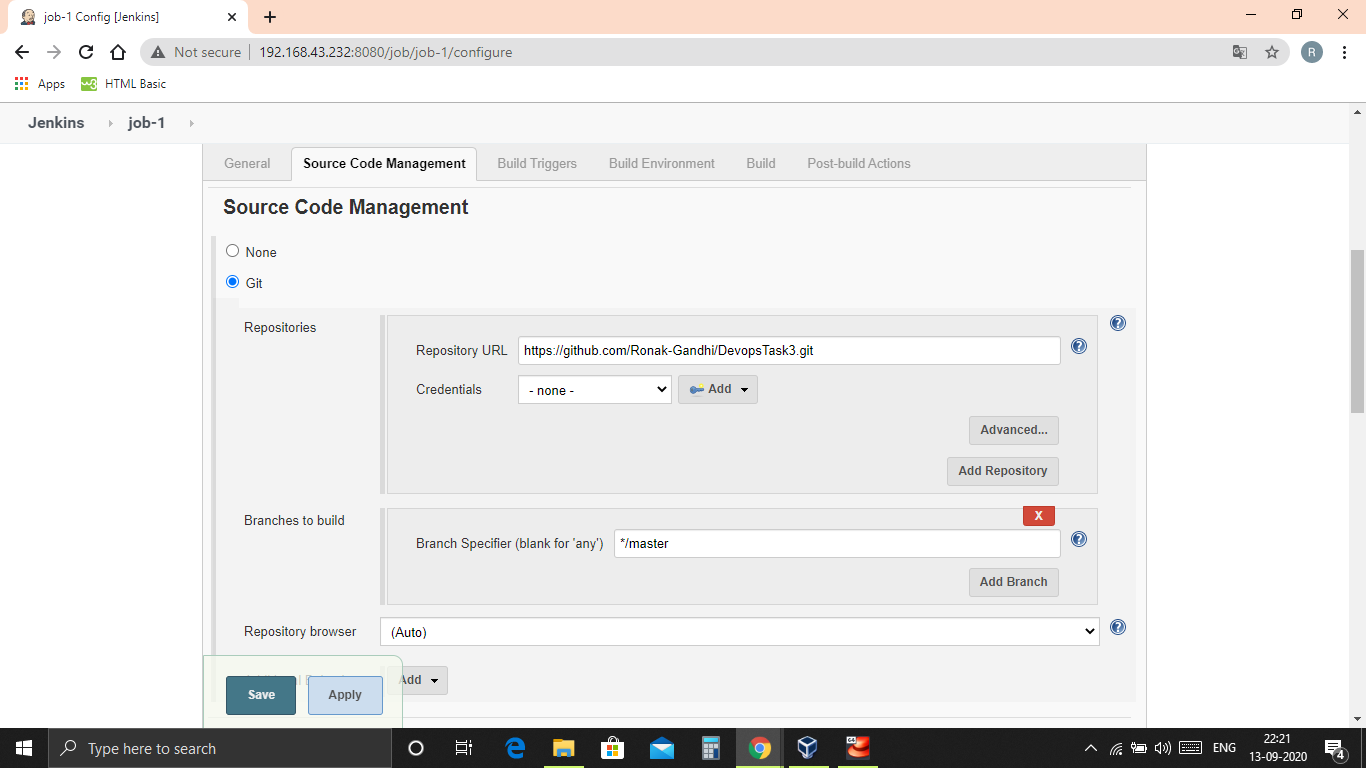Select Git source control option

tap(232, 282)
